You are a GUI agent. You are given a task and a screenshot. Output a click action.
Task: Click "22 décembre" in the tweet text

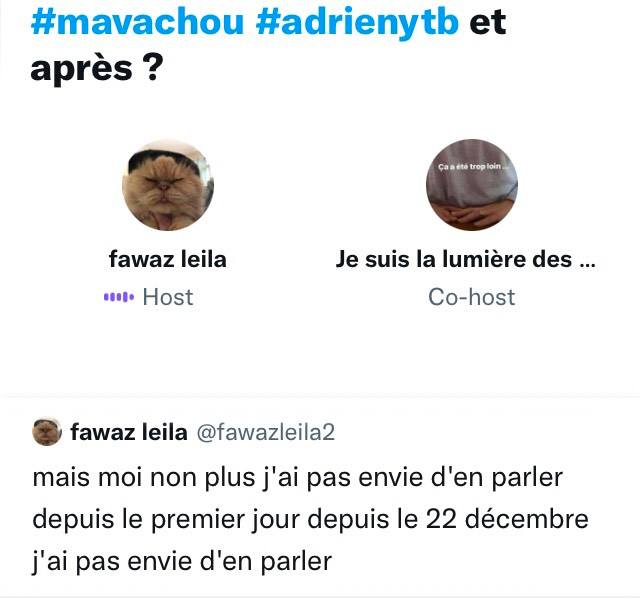tap(507, 519)
